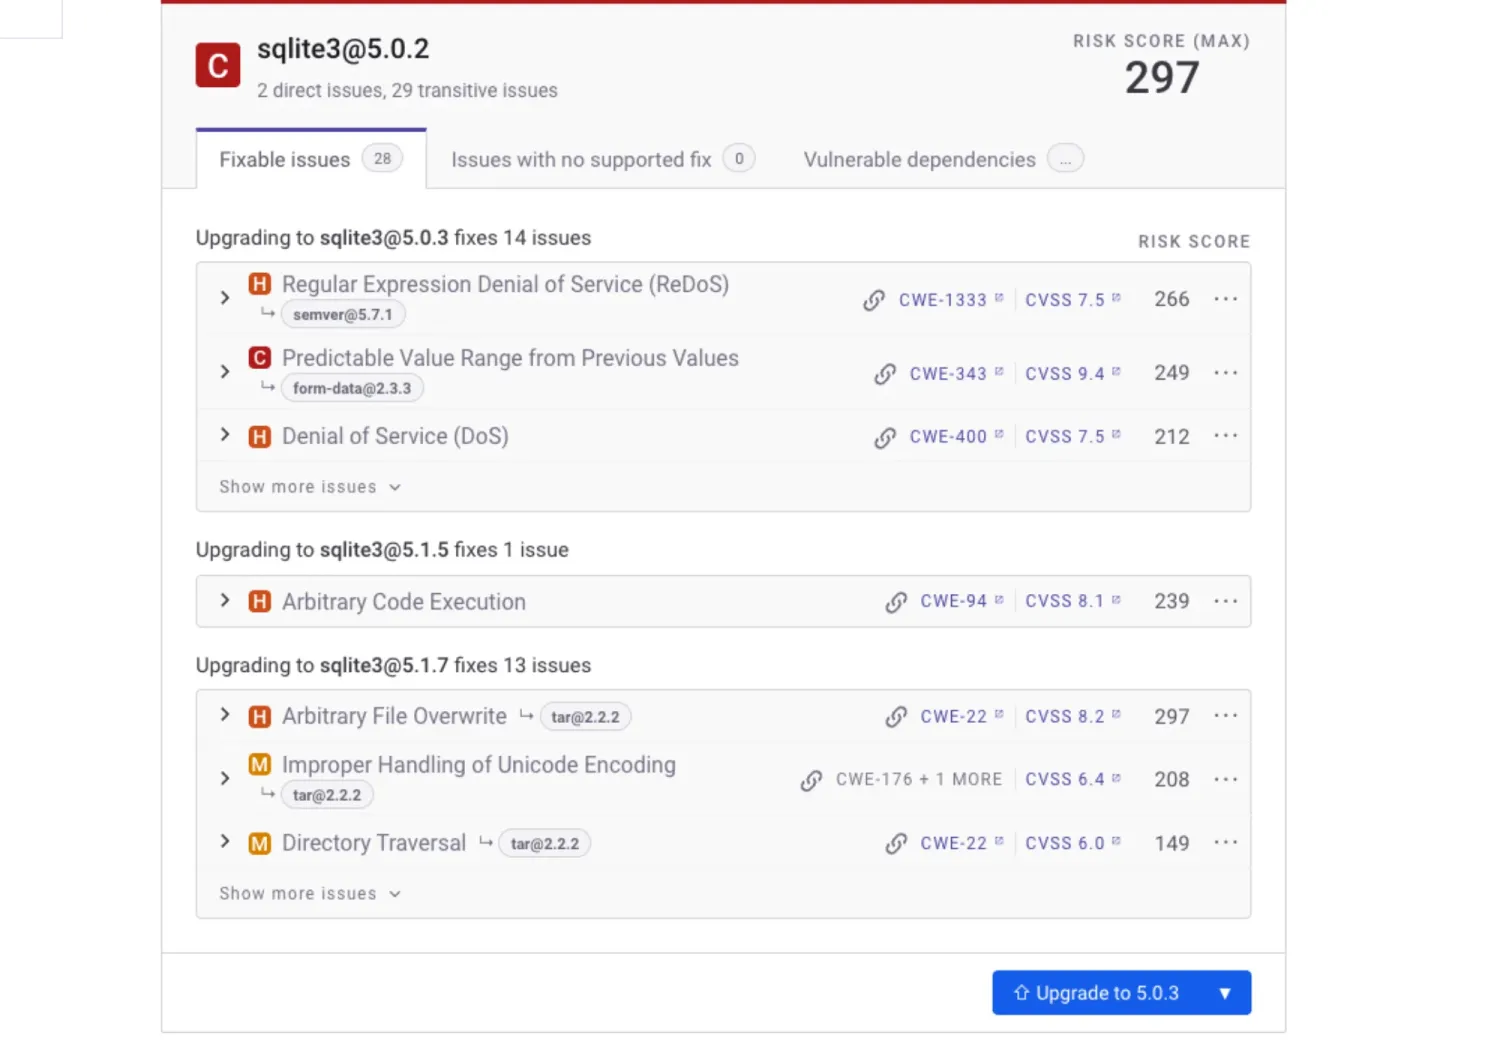Open the CVSS 9.4 link
This screenshot has width=1500, height=1050.
(1073, 374)
